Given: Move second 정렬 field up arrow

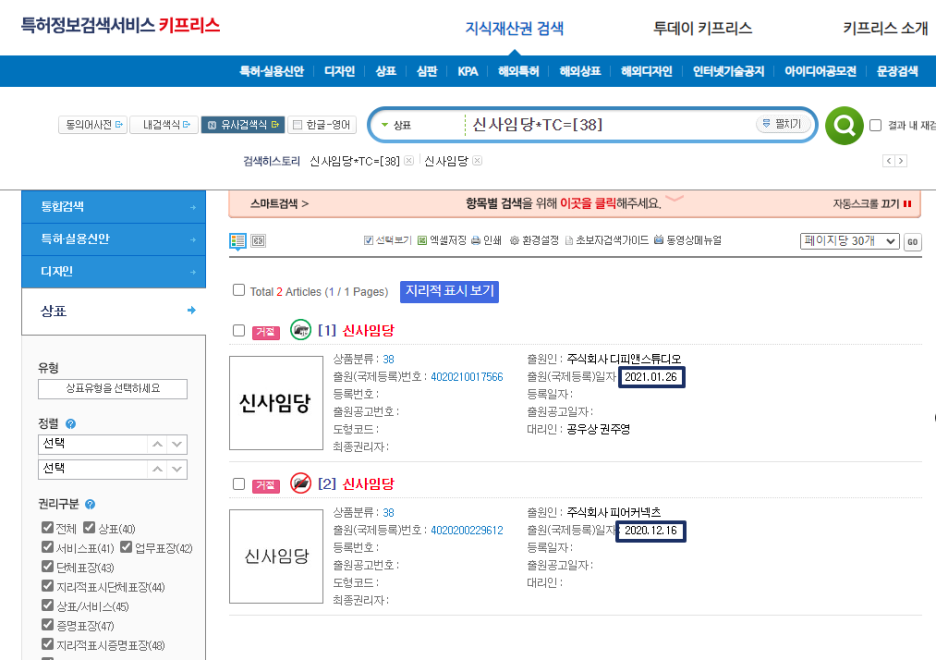Looking at the screenshot, I should click(x=157, y=469).
